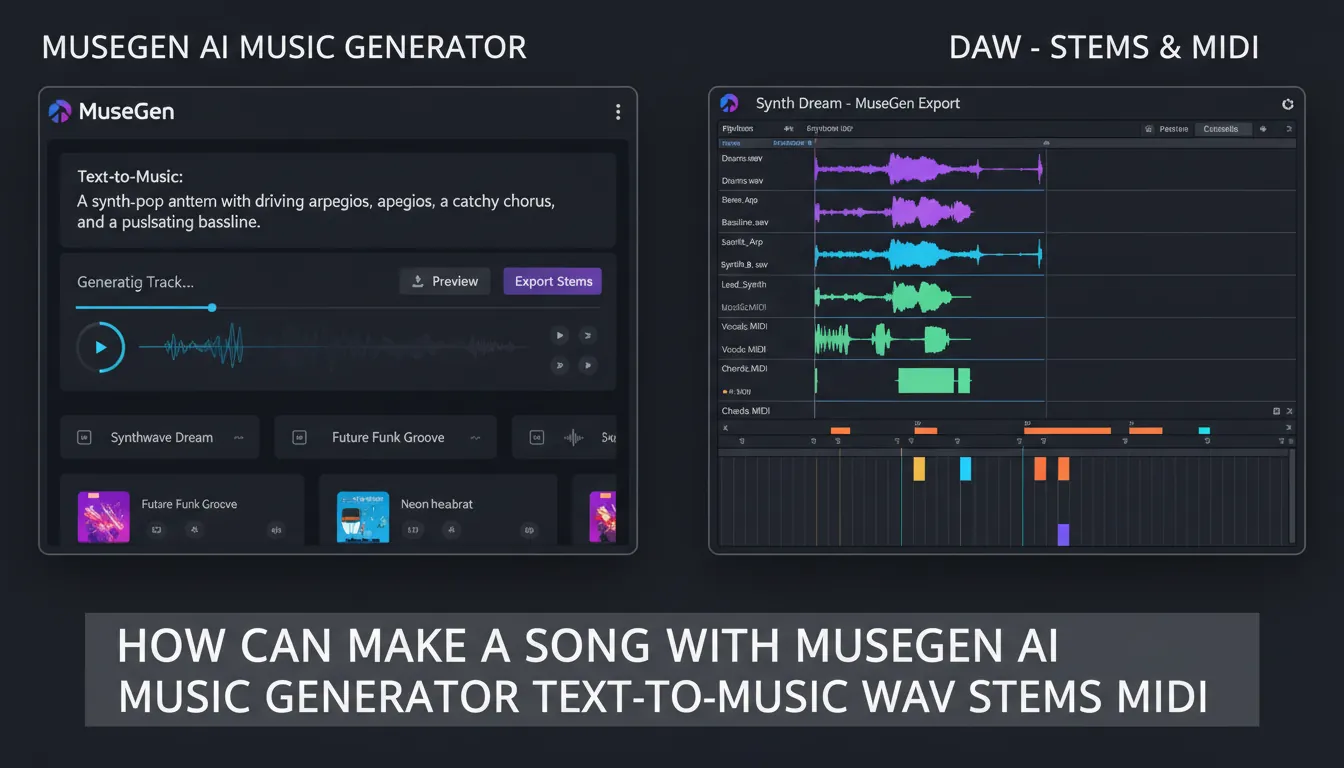Click the small icon left of Perstere
The height and width of the screenshot is (768, 1344).
(1149, 129)
